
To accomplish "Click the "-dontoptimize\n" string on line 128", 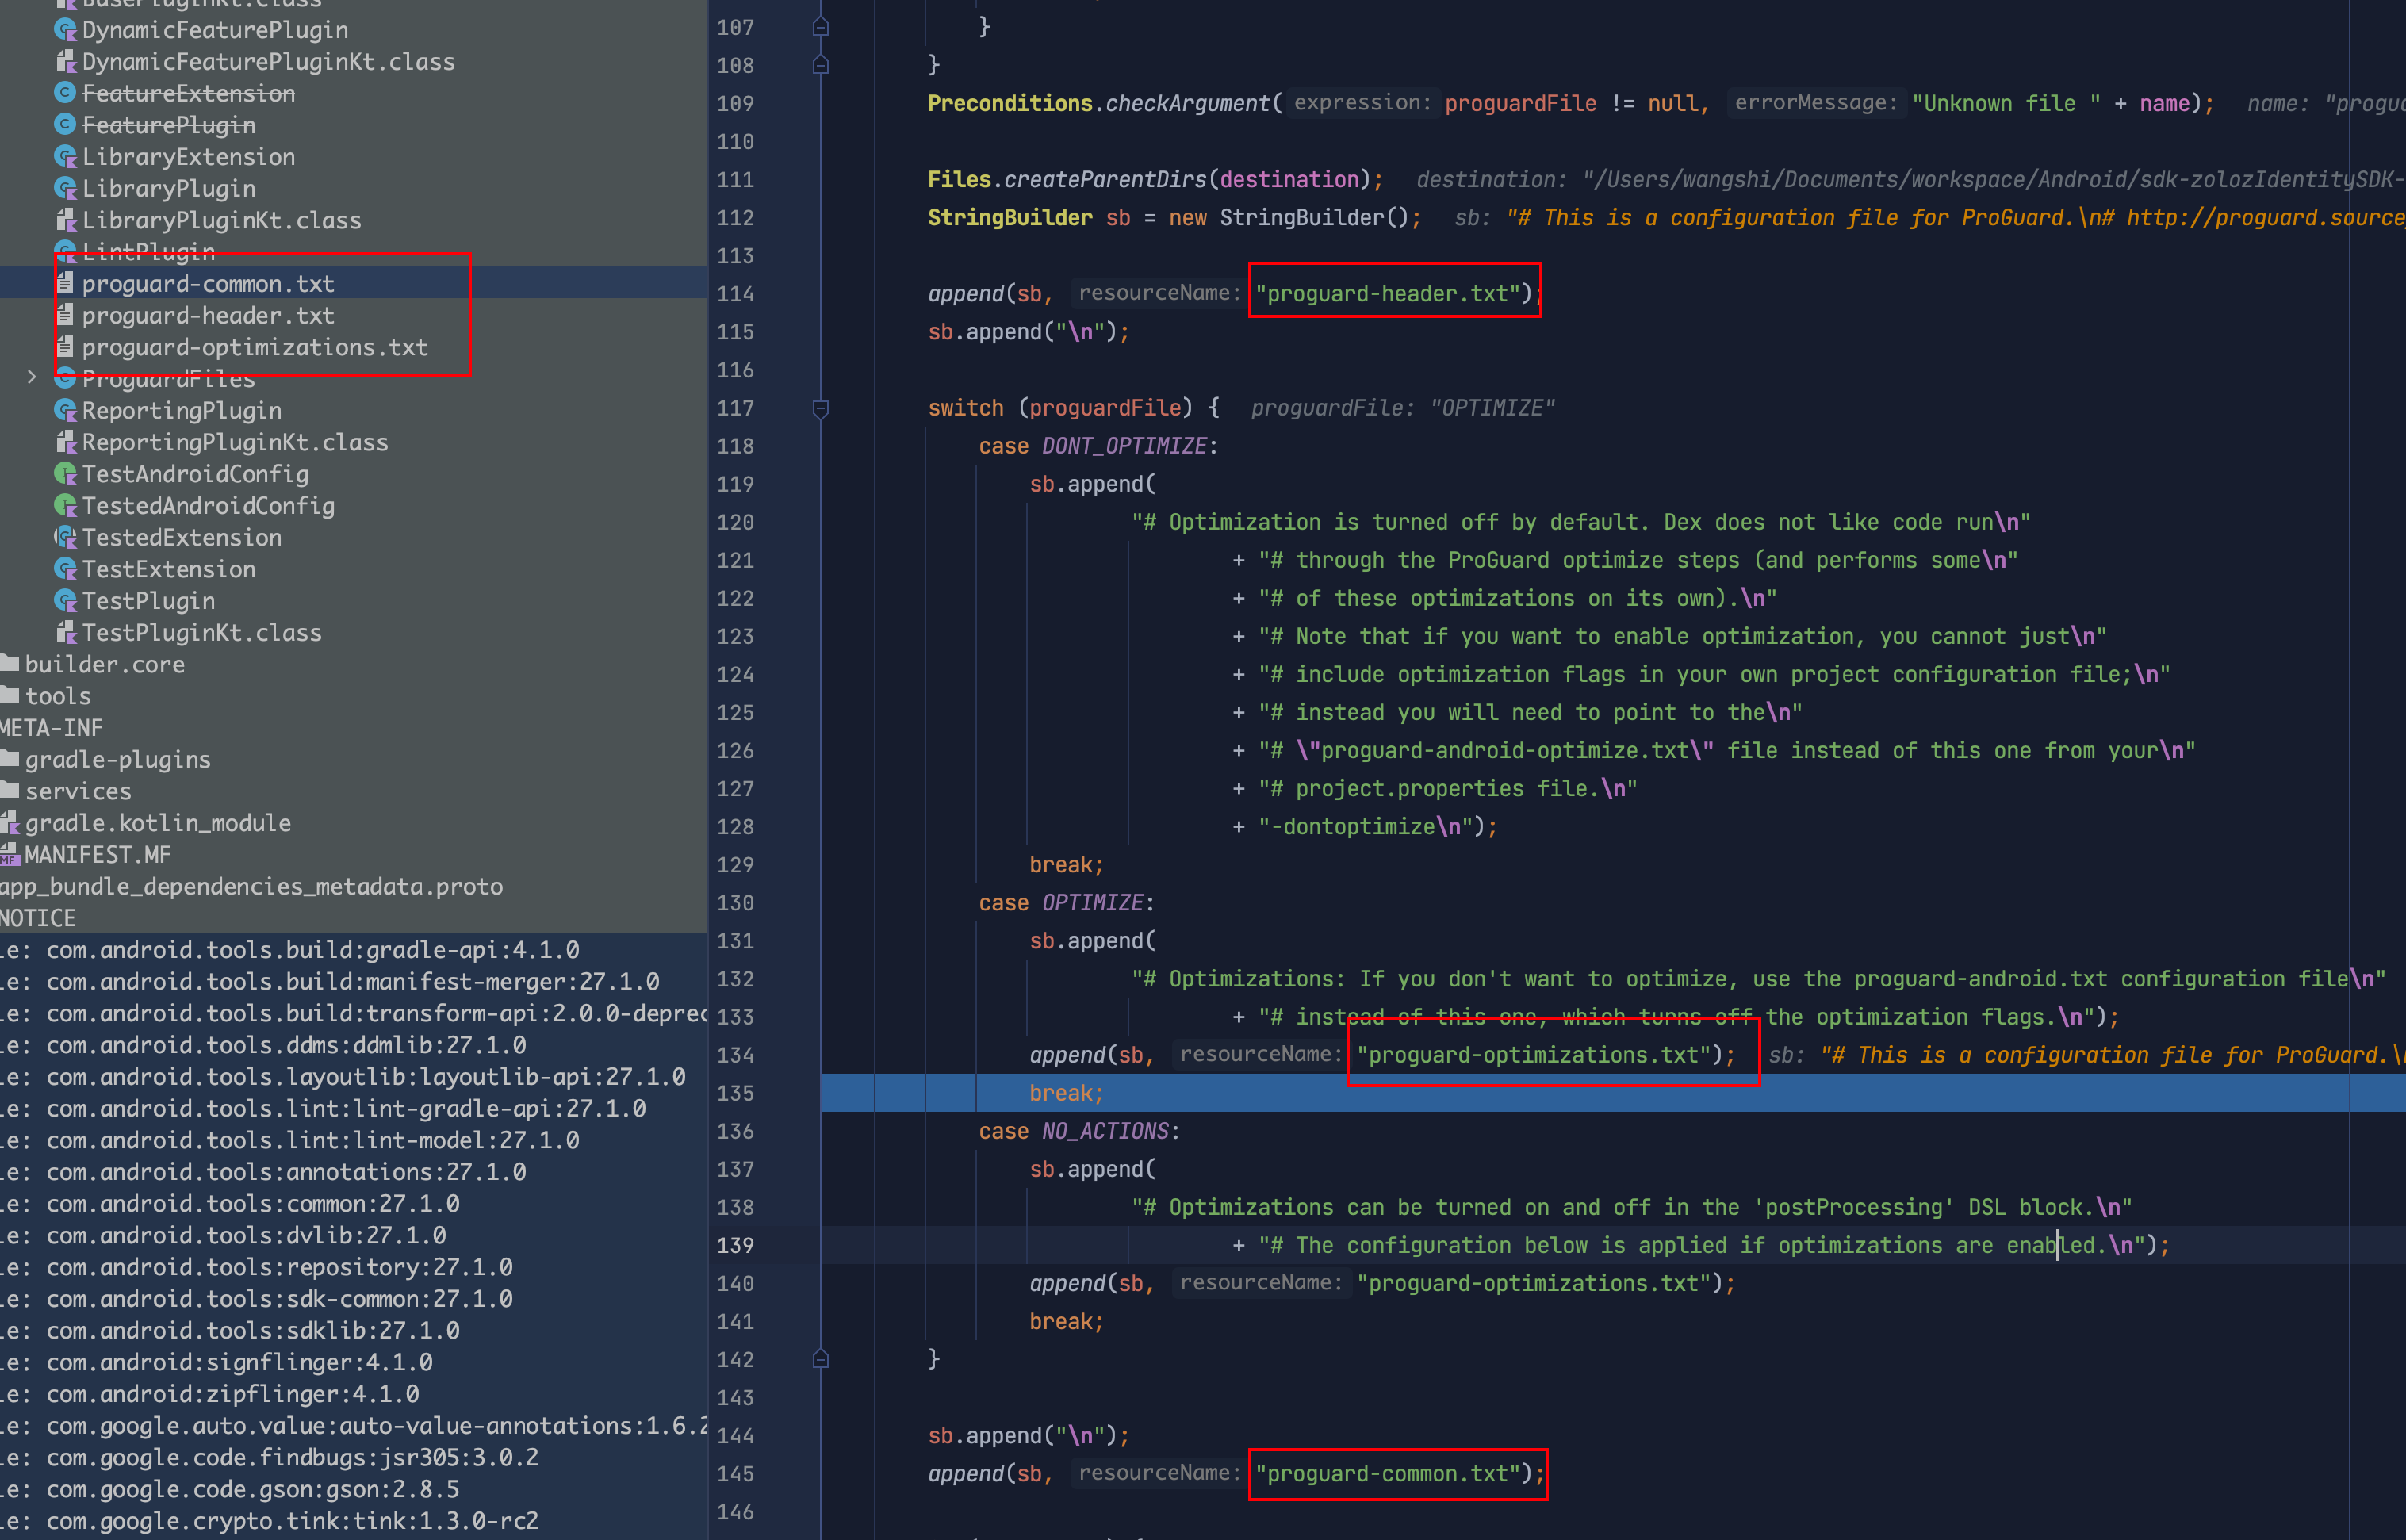I will (1365, 827).
